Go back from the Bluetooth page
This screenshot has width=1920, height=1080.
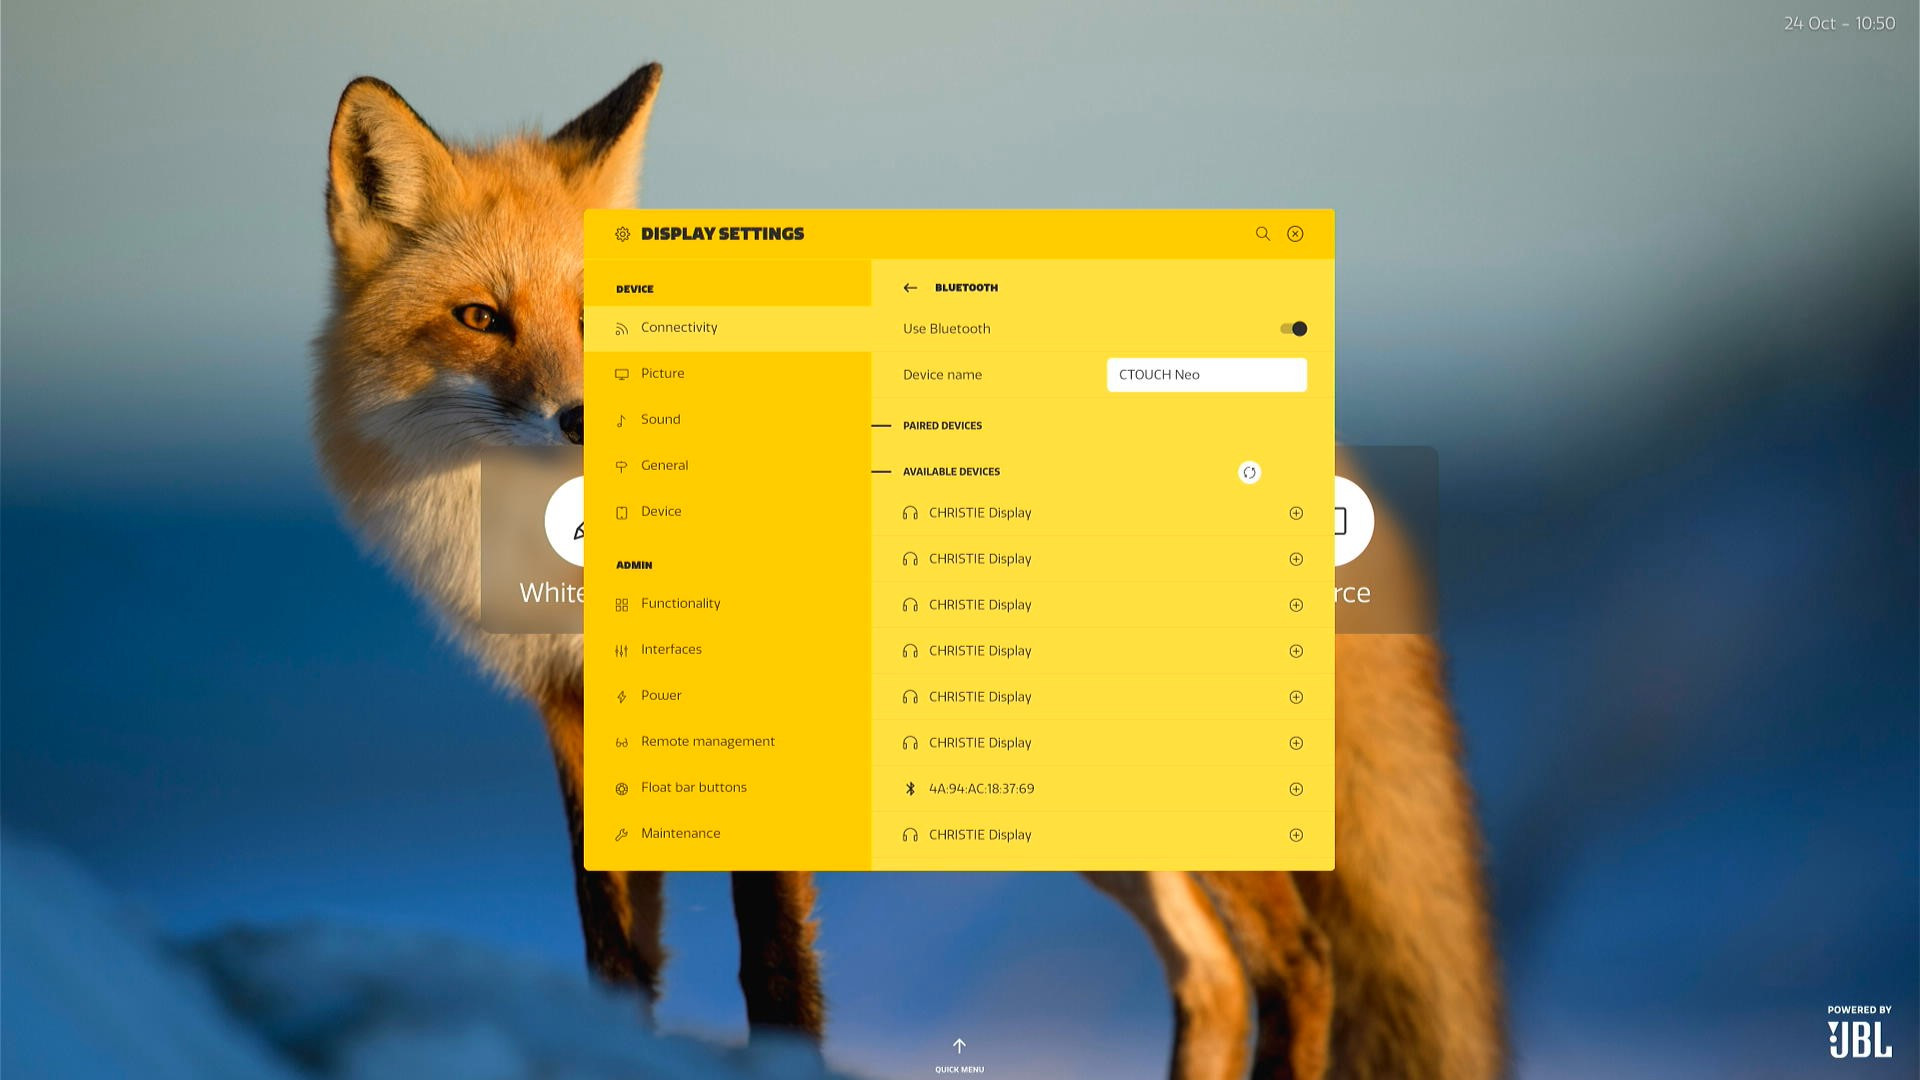tap(910, 288)
